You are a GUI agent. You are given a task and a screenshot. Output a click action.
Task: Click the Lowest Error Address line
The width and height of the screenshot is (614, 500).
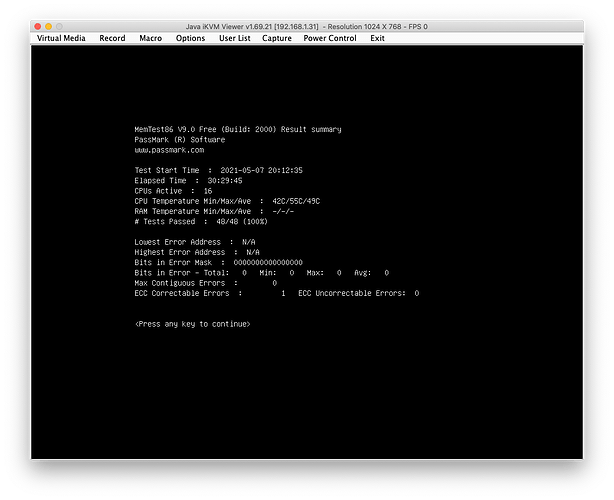tap(195, 242)
